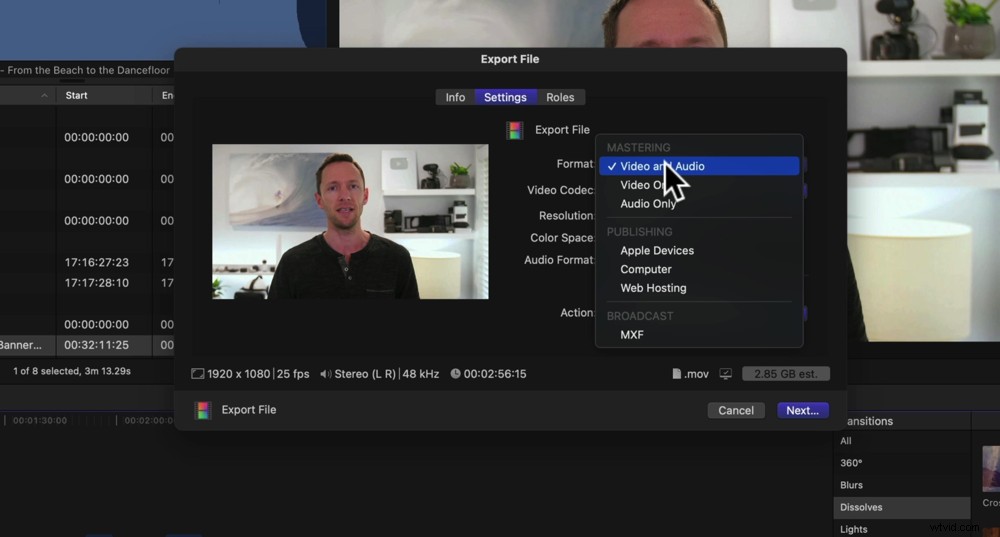Choose Video and Audio format option
The width and height of the screenshot is (1000, 537).
[x=699, y=166]
